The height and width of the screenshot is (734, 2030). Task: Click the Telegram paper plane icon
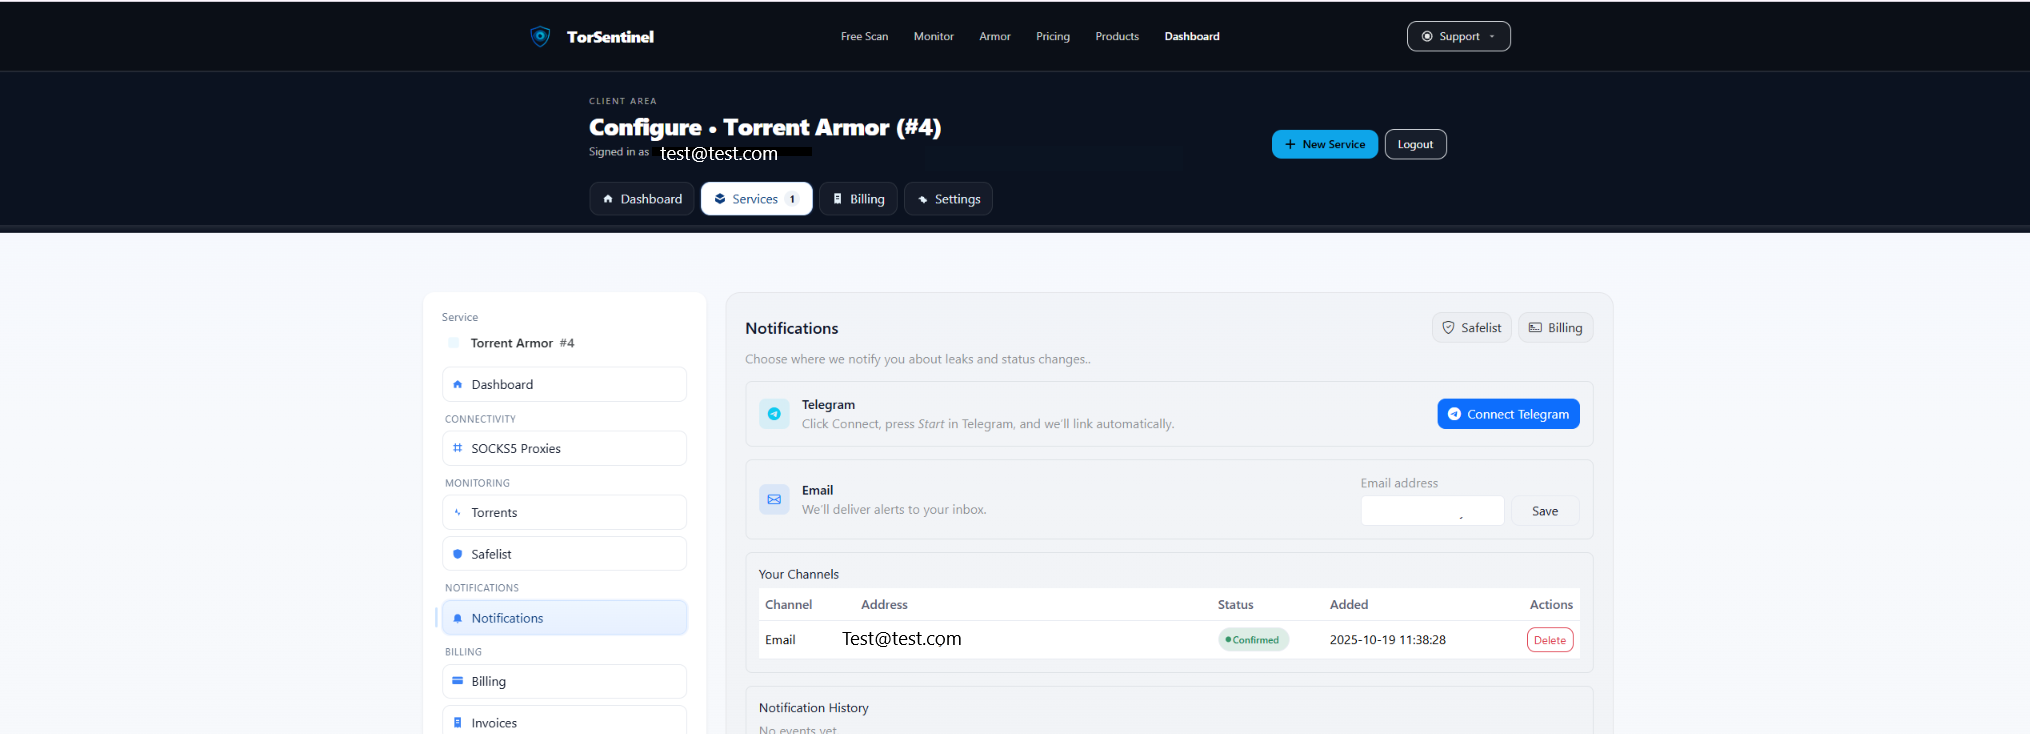click(x=774, y=414)
